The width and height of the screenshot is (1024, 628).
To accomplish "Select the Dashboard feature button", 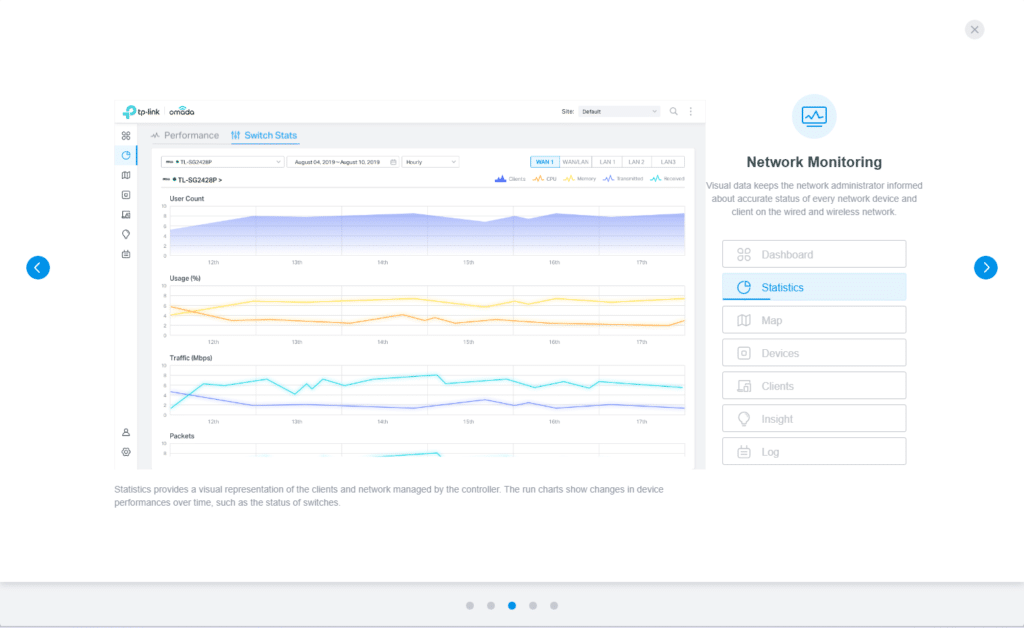I will click(x=813, y=254).
